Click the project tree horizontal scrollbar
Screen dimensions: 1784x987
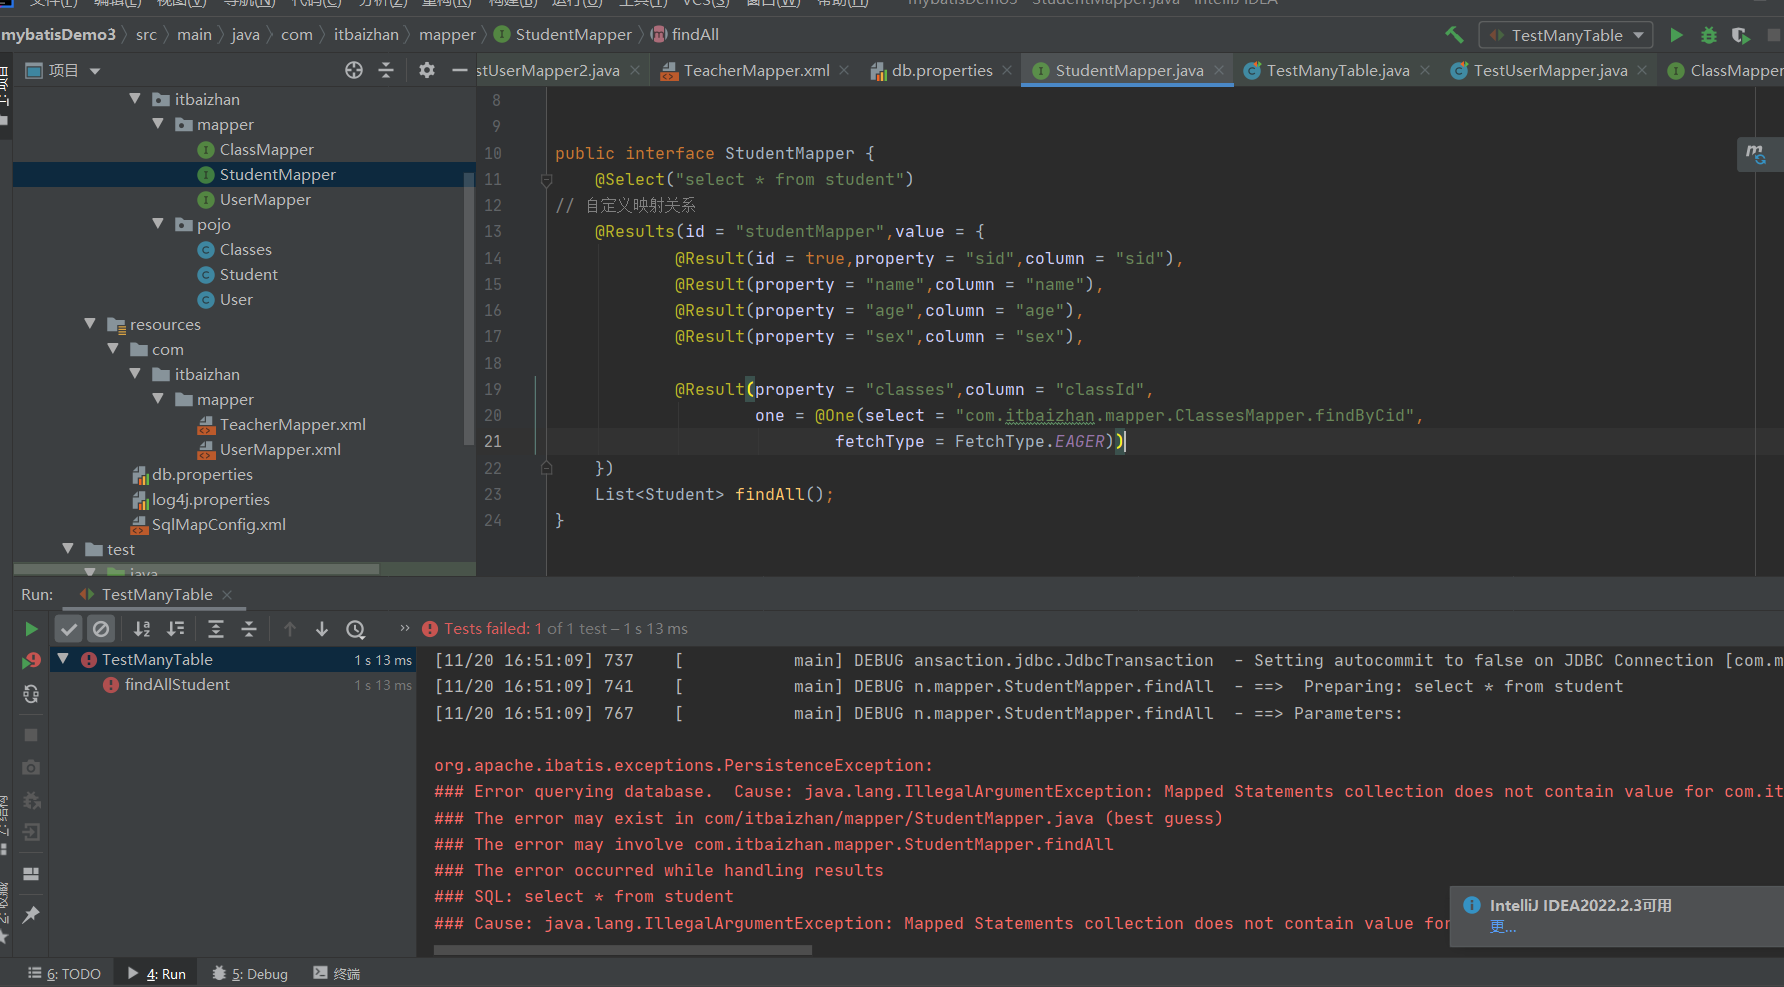pos(197,570)
